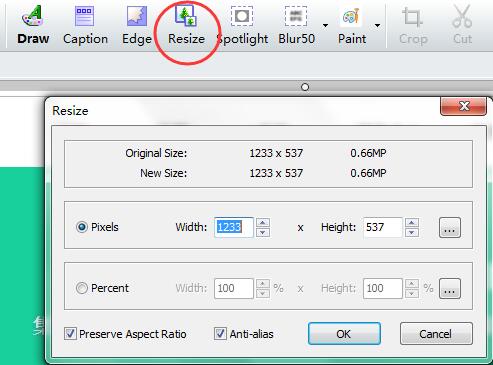This screenshot has height=365, width=493.
Task: Apply the Edge effect tool
Action: [x=137, y=16]
